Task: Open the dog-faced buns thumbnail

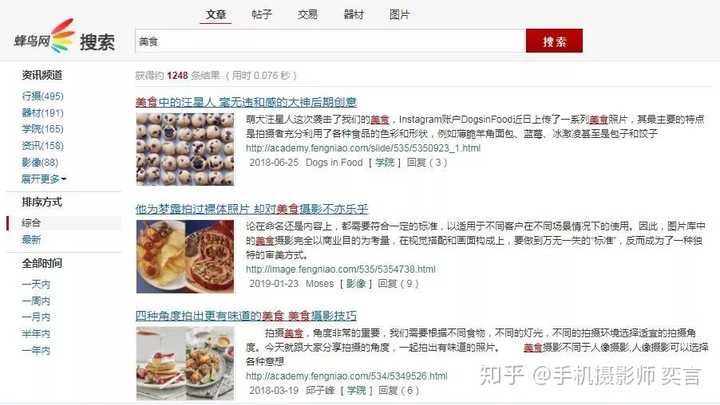Action: click(185, 149)
